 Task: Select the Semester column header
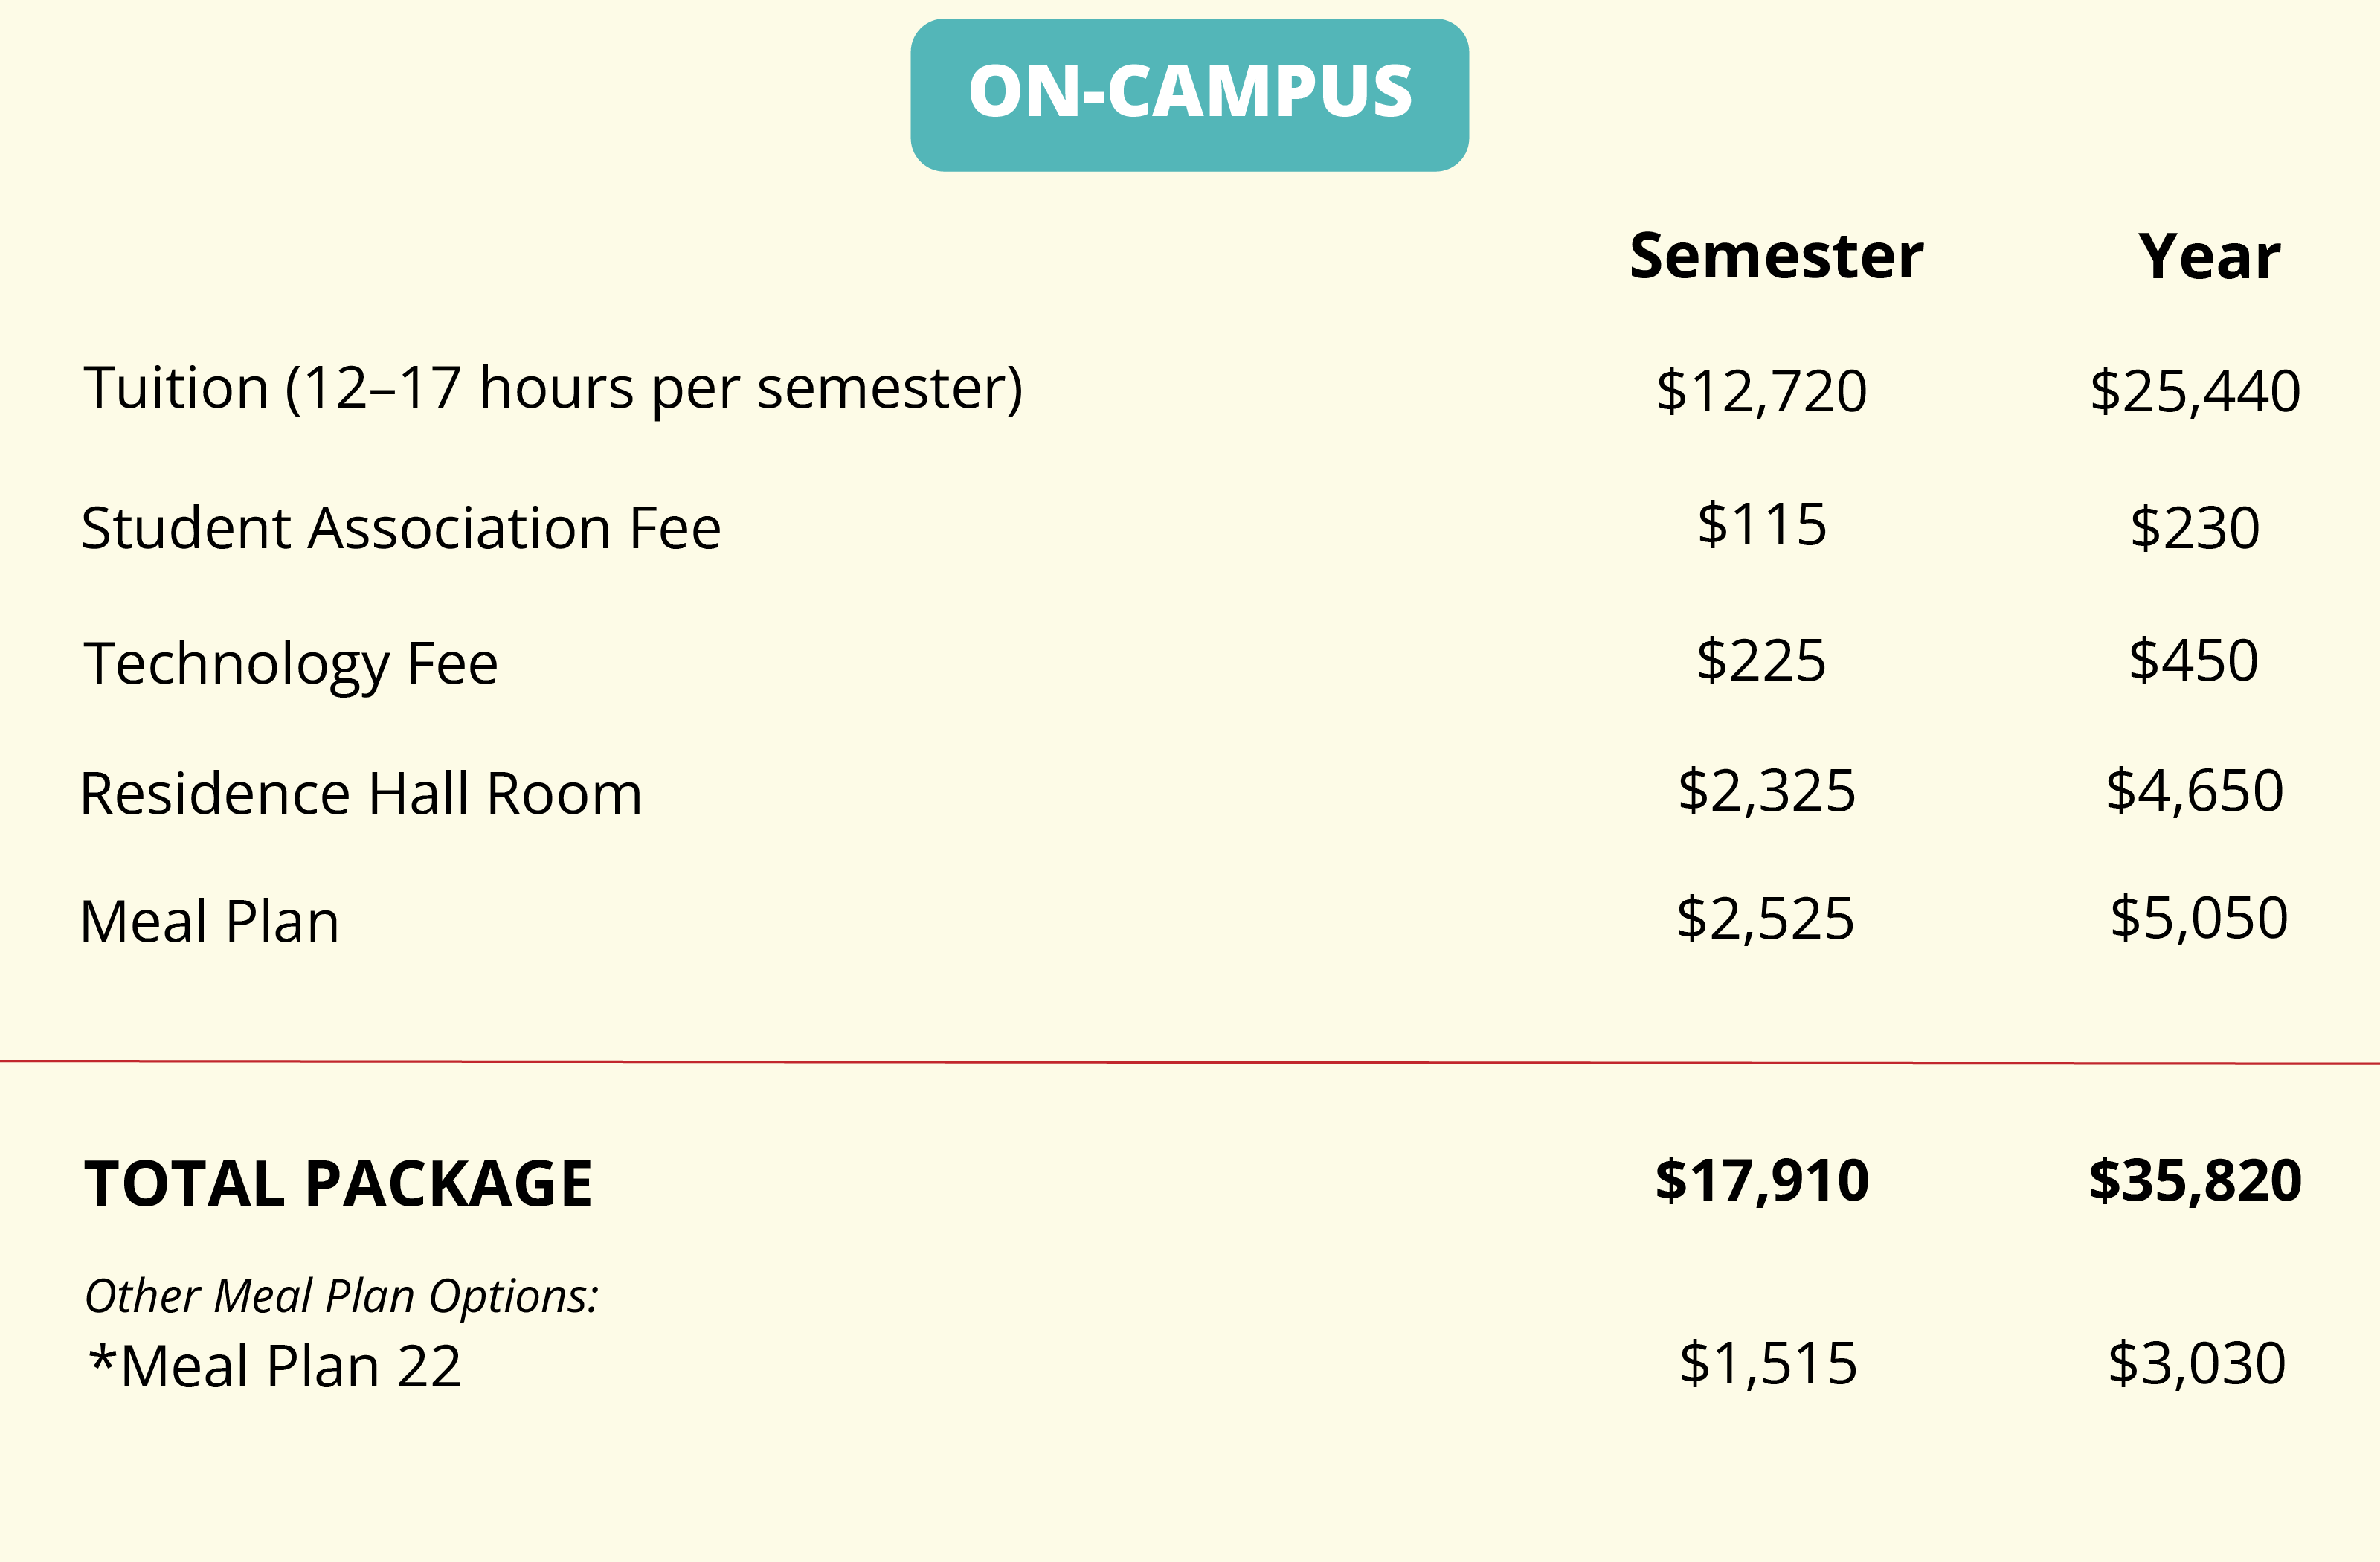point(1776,256)
